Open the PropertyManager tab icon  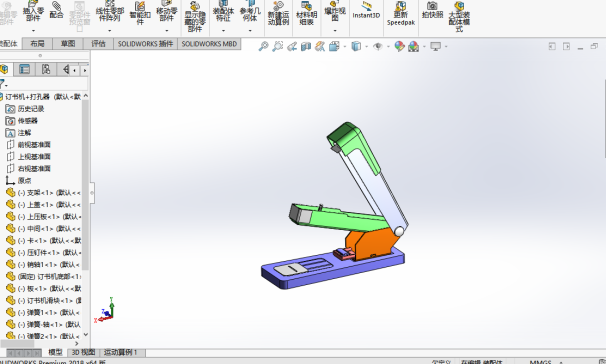24,70
